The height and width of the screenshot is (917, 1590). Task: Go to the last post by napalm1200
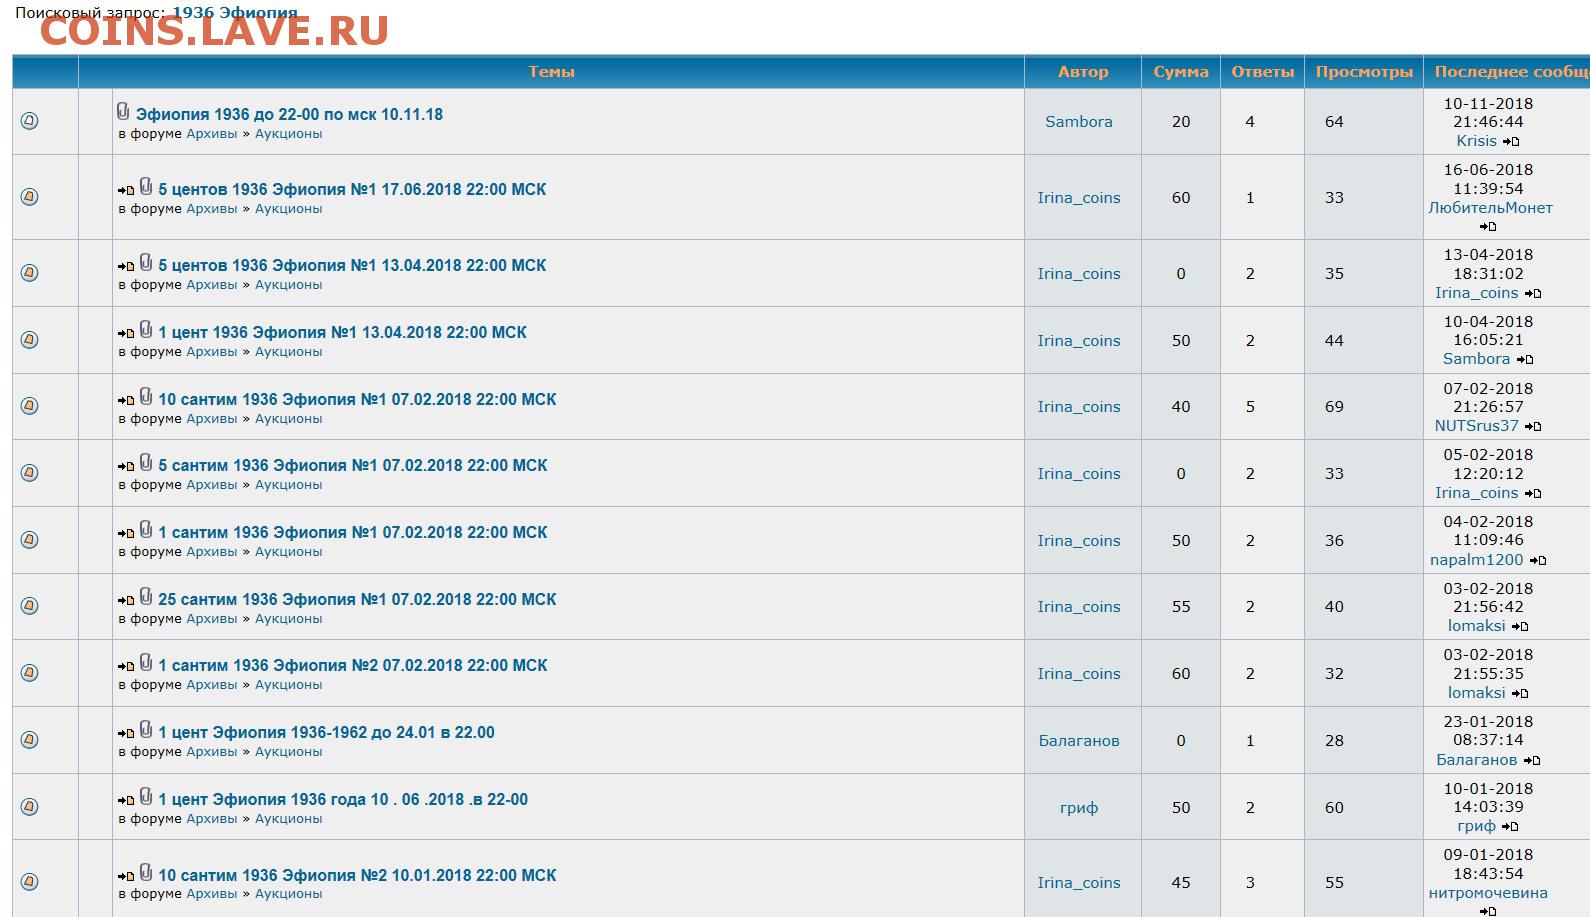tap(1538, 561)
